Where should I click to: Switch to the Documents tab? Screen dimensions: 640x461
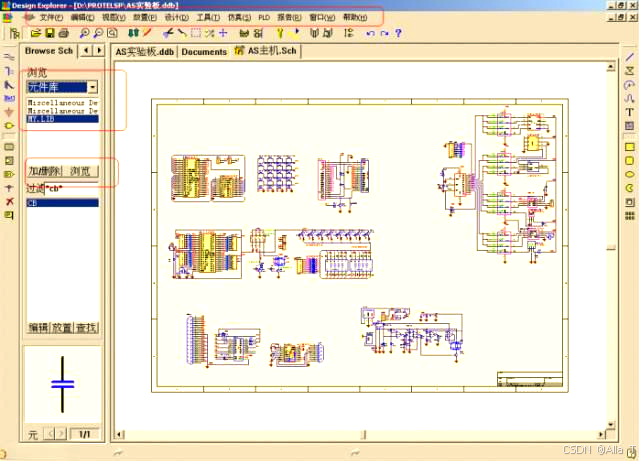[x=204, y=52]
